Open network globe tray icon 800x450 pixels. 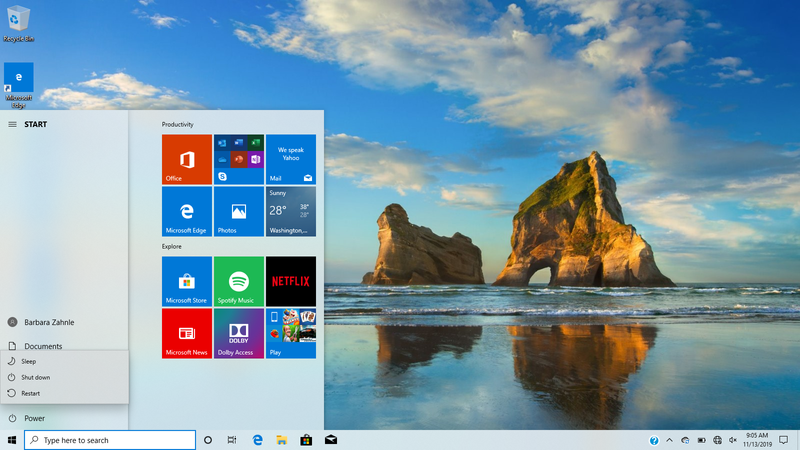tap(717, 440)
